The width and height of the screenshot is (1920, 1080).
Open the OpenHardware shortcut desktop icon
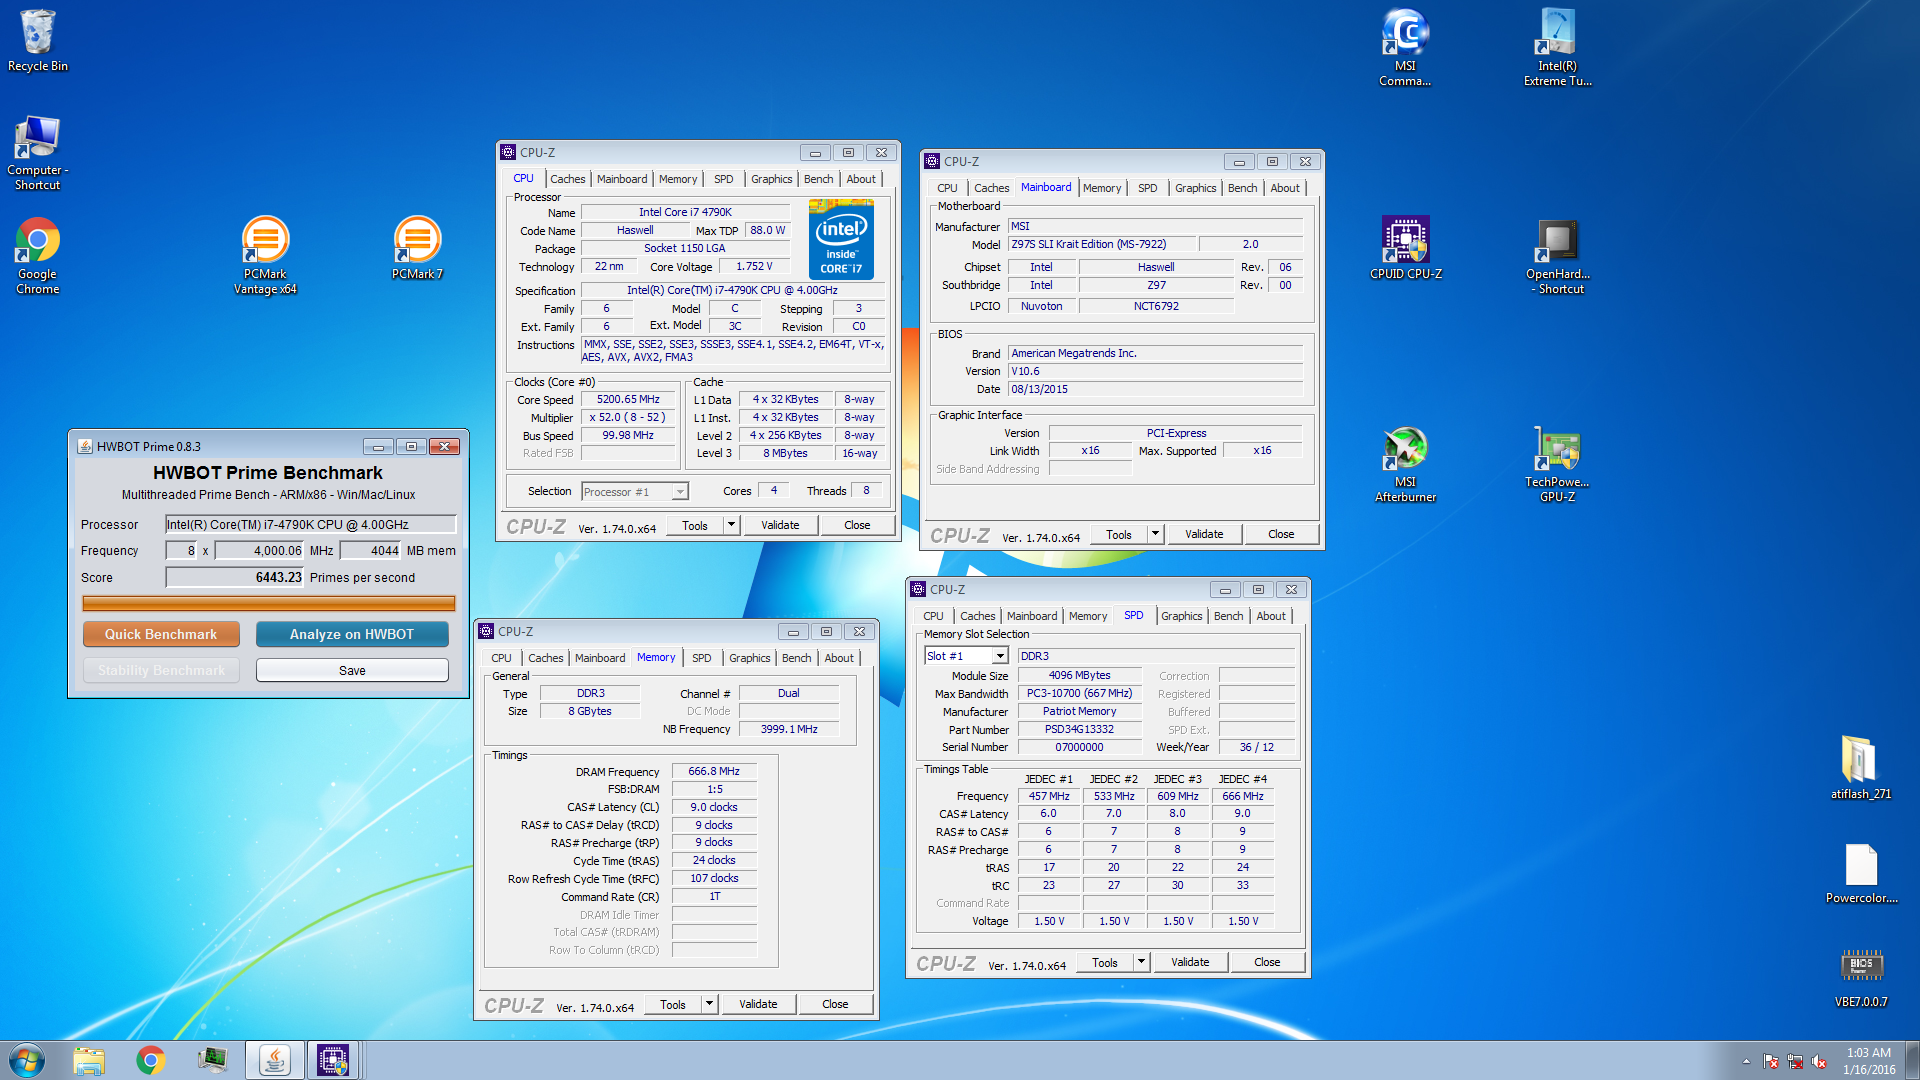click(1557, 257)
